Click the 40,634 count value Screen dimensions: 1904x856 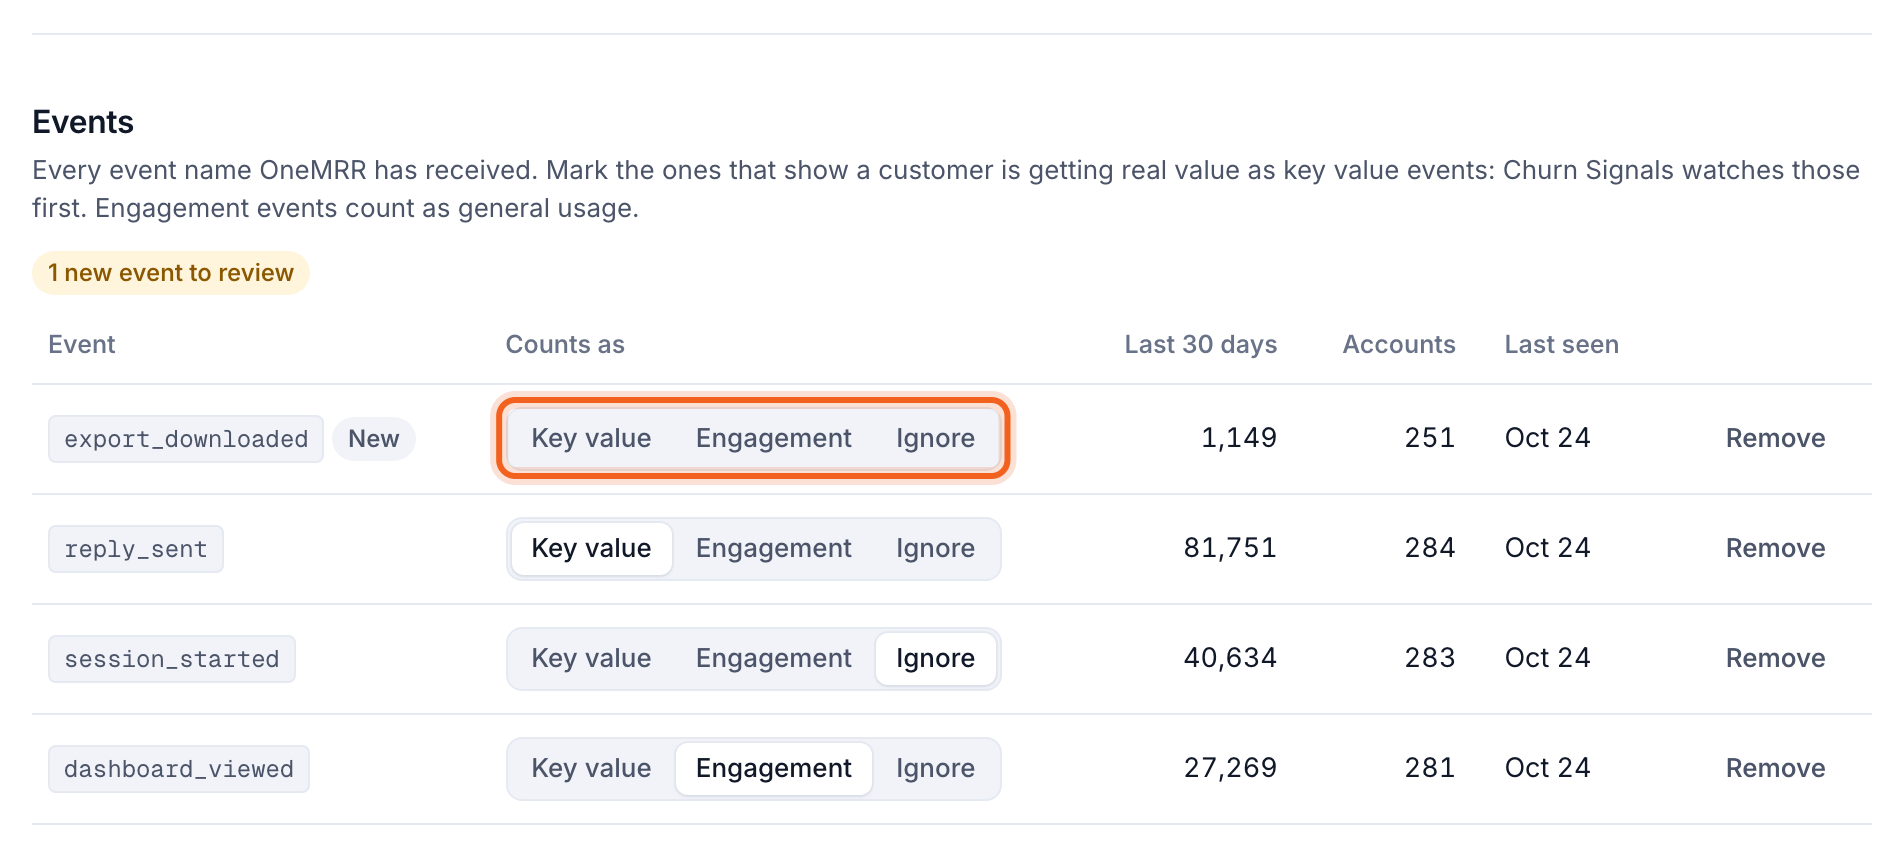[x=1230, y=658]
